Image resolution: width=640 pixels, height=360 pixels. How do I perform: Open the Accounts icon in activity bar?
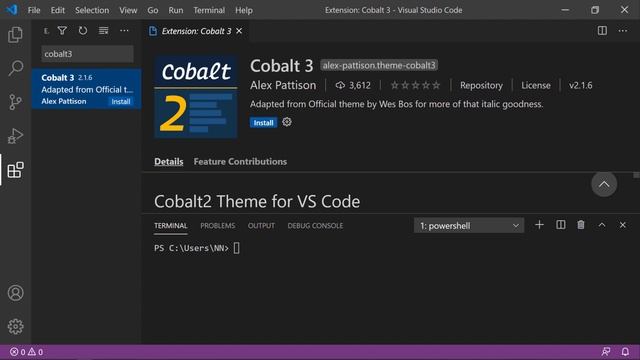coord(16,293)
